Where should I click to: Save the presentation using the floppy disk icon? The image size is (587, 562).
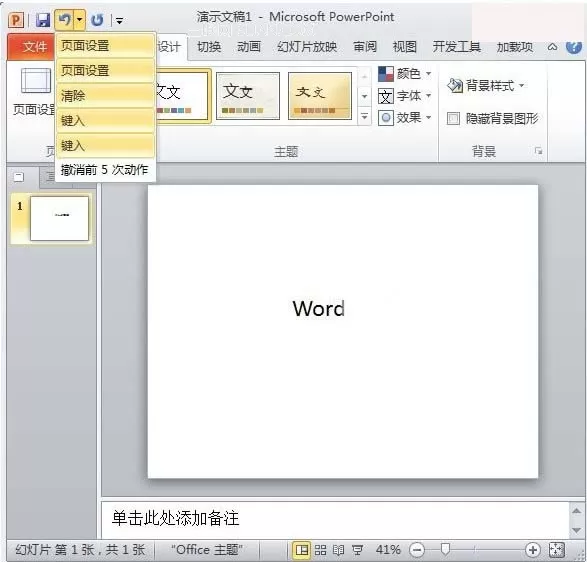43,20
